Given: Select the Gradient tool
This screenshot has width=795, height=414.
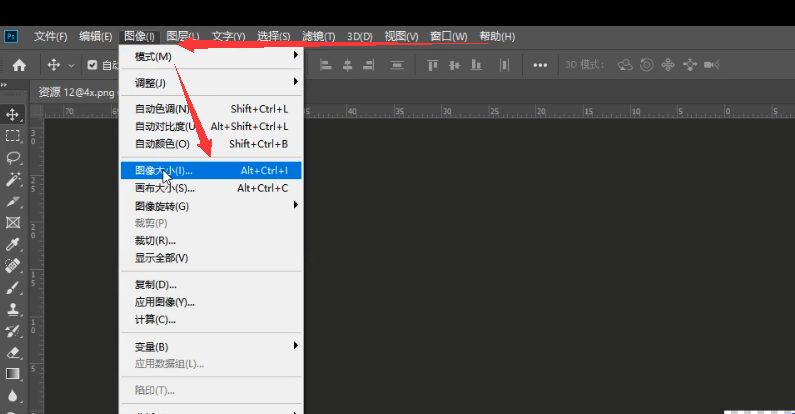Looking at the screenshot, I should point(13,374).
